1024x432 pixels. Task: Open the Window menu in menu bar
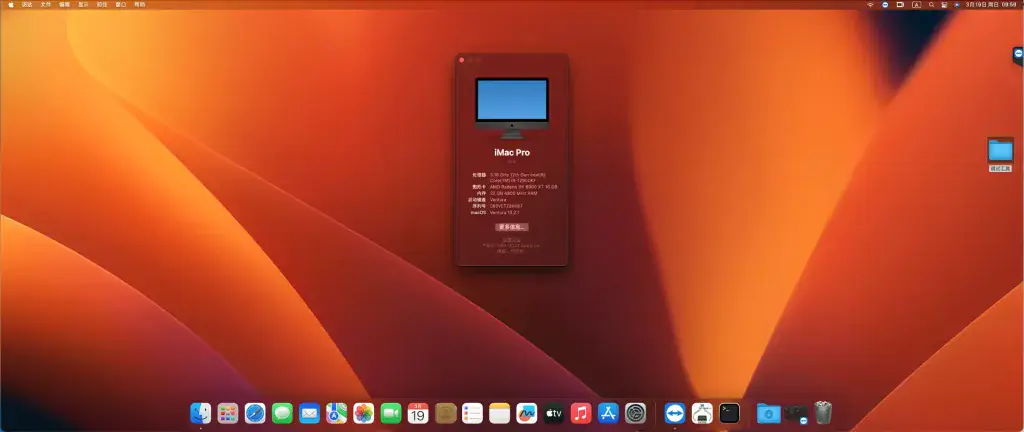(121, 5)
